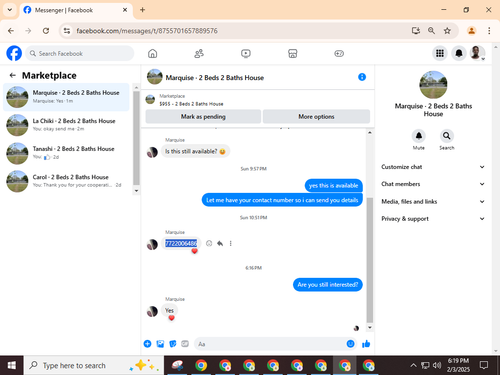Open Friends icon in top navigation

click(x=199, y=53)
